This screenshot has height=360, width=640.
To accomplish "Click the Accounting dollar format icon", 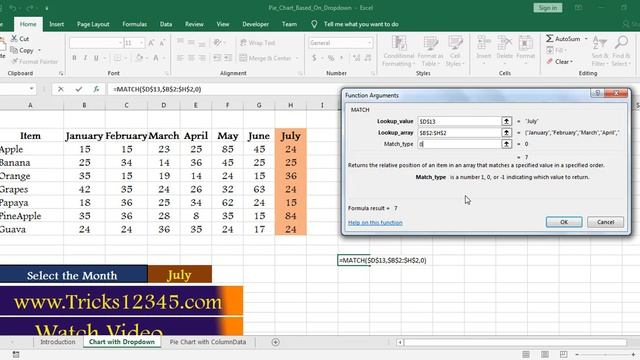I will pyautogui.click(x=314, y=58).
